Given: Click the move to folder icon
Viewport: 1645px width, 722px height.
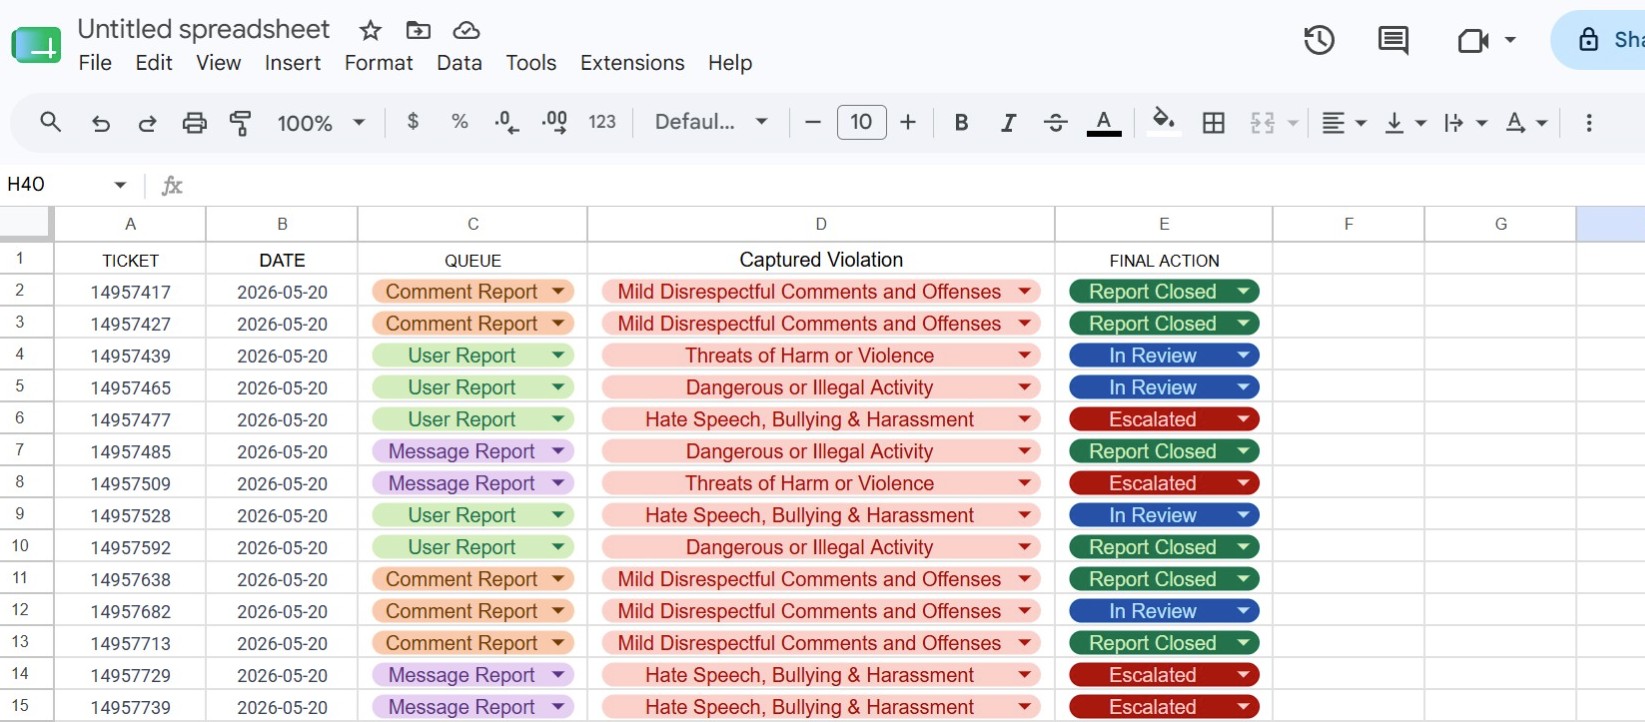Looking at the screenshot, I should point(418,30).
